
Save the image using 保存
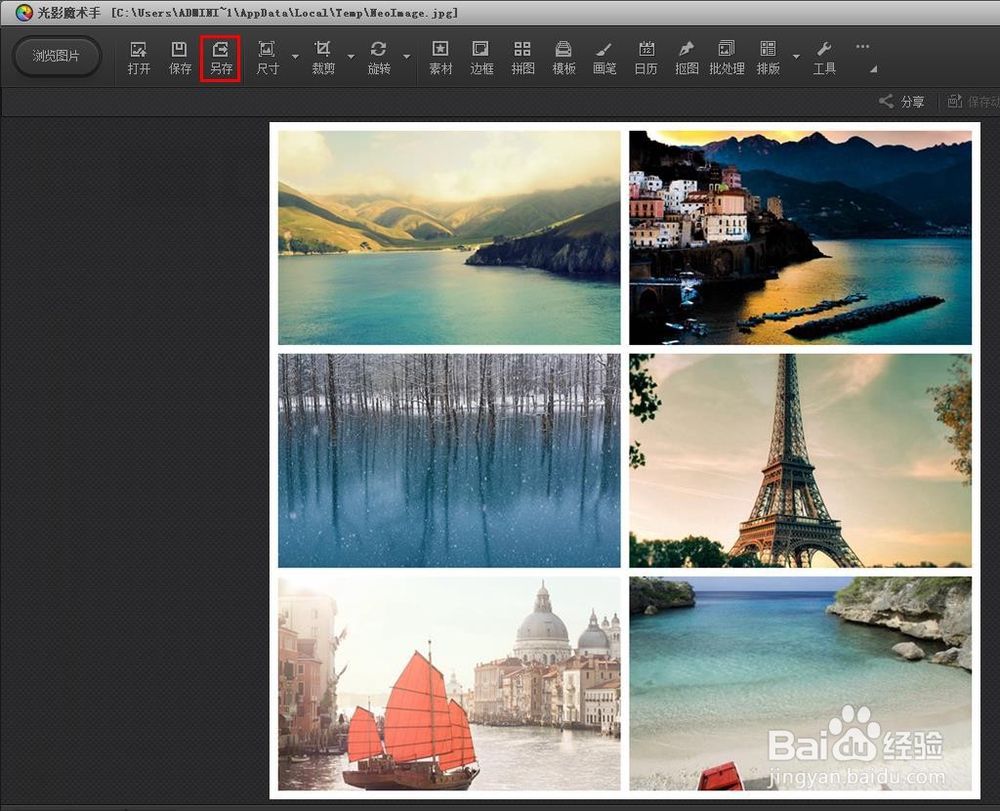180,58
